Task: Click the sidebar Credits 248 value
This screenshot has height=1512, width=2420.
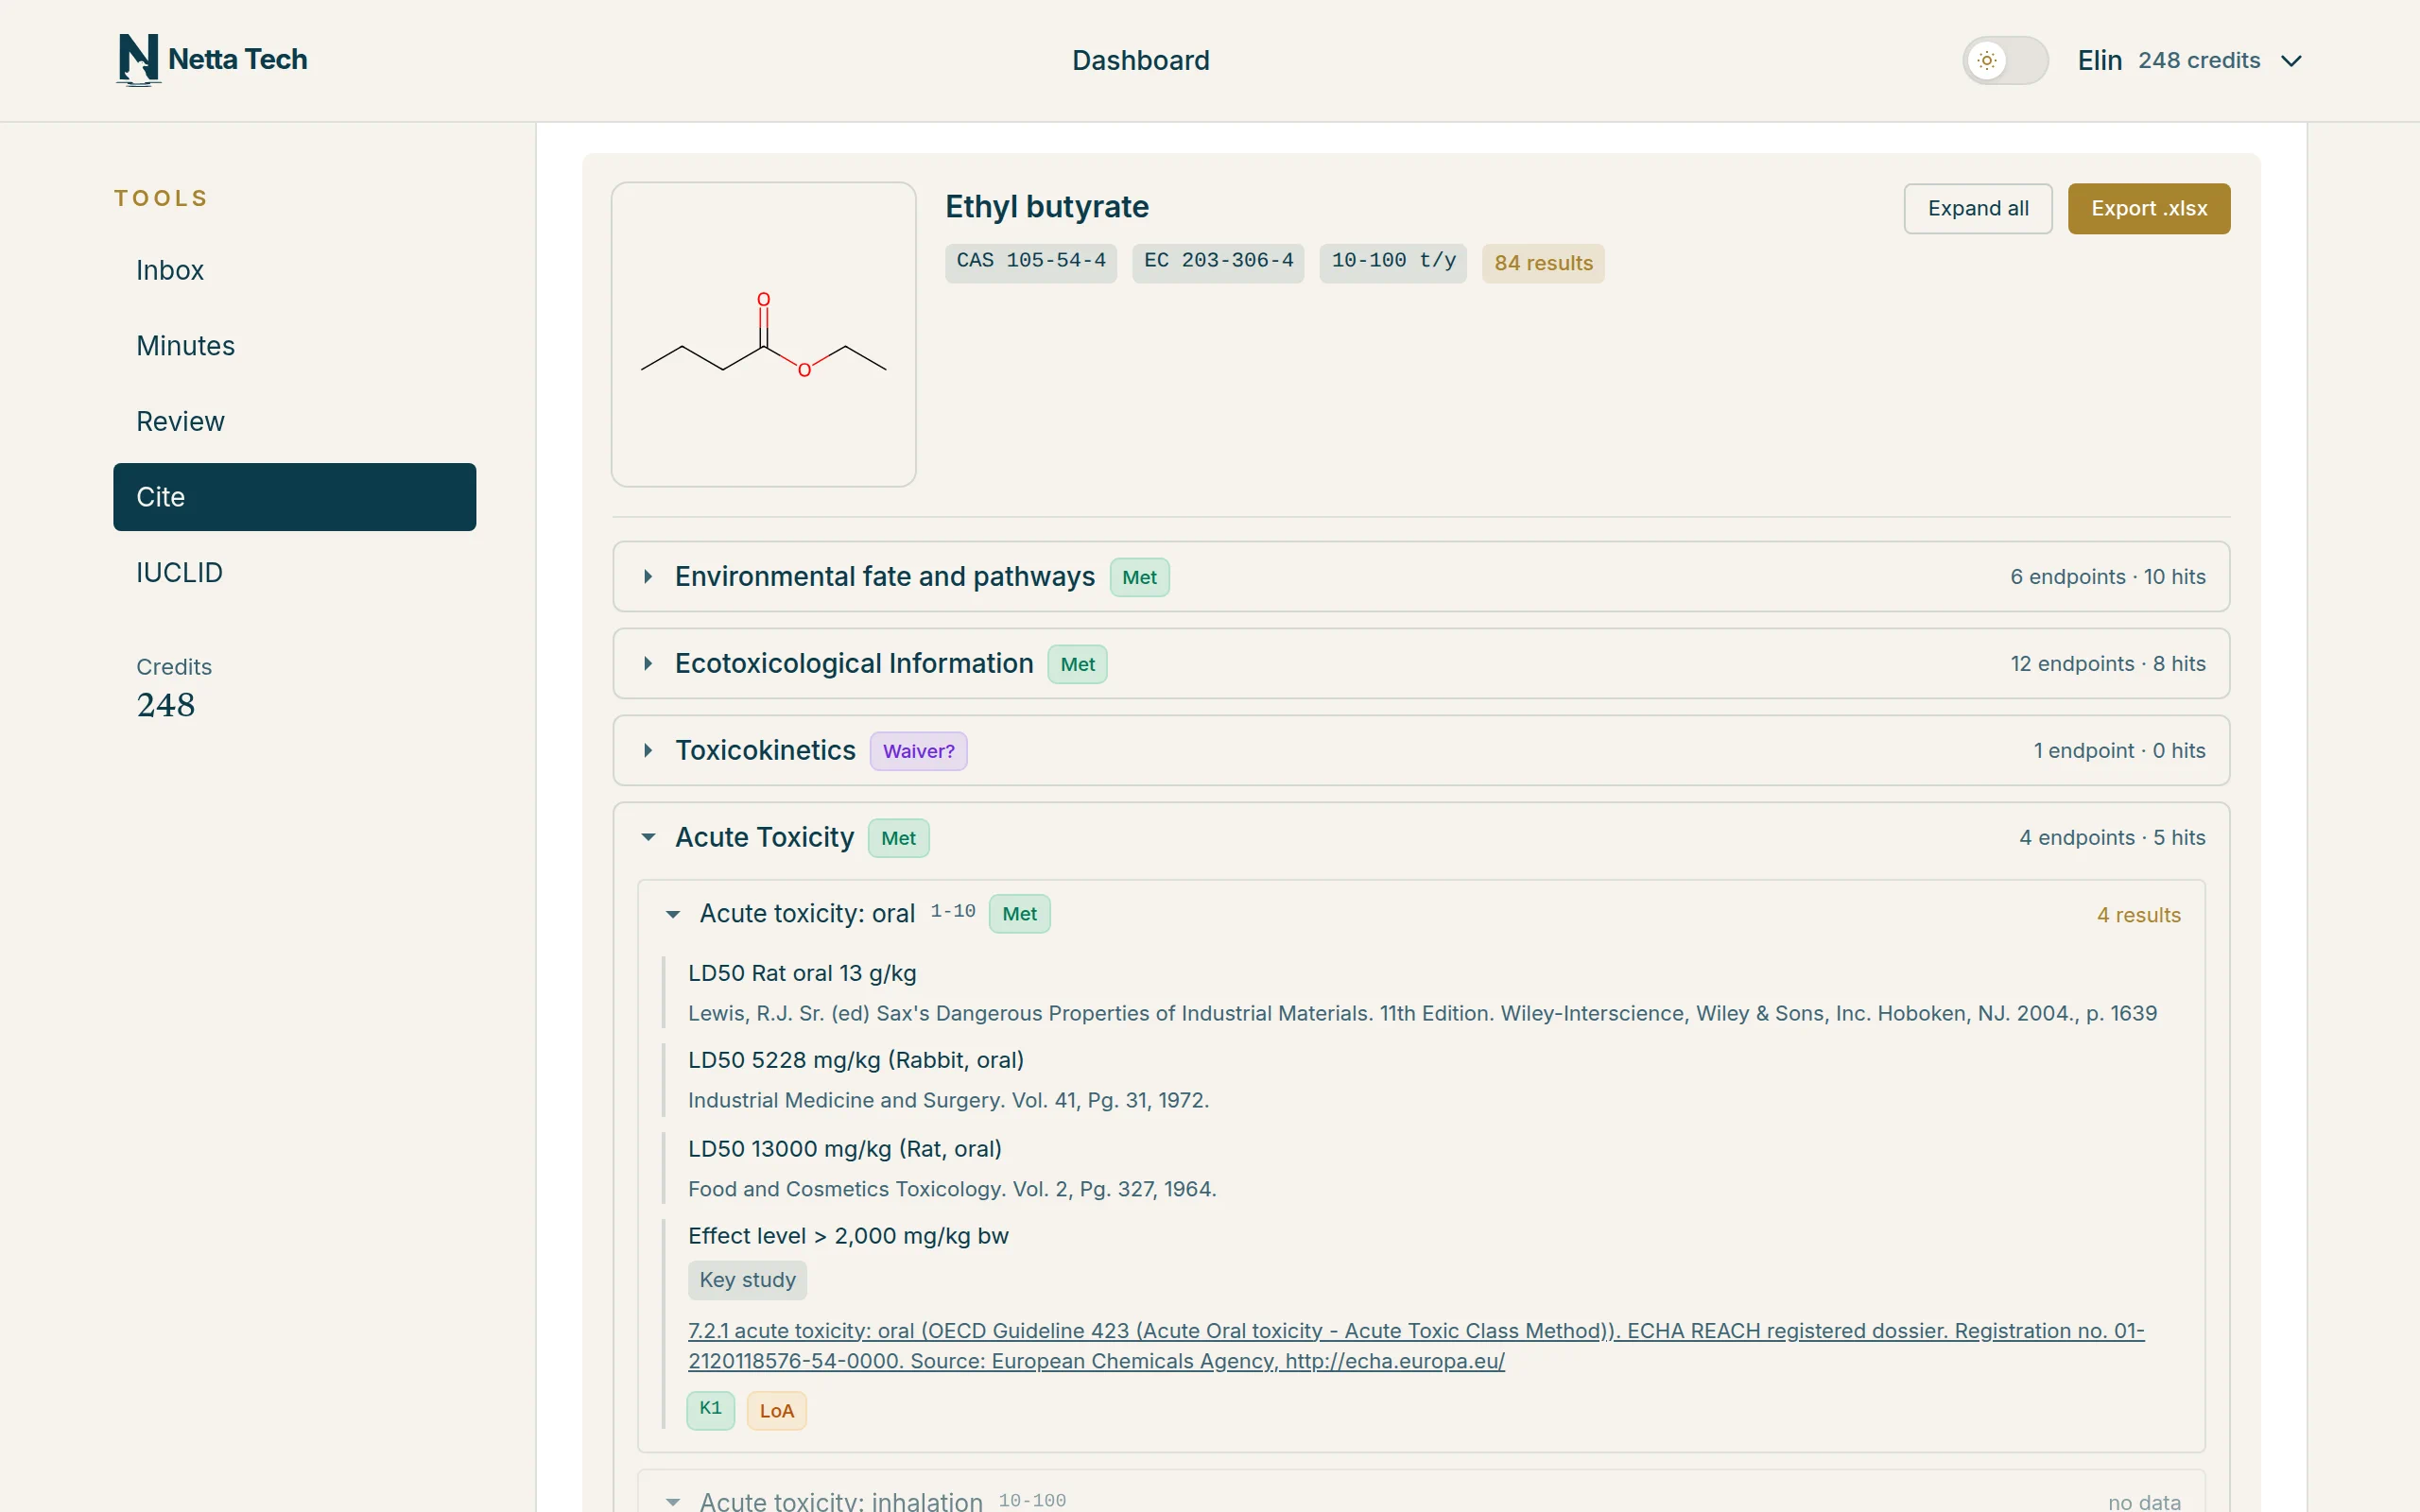Action: 166,705
